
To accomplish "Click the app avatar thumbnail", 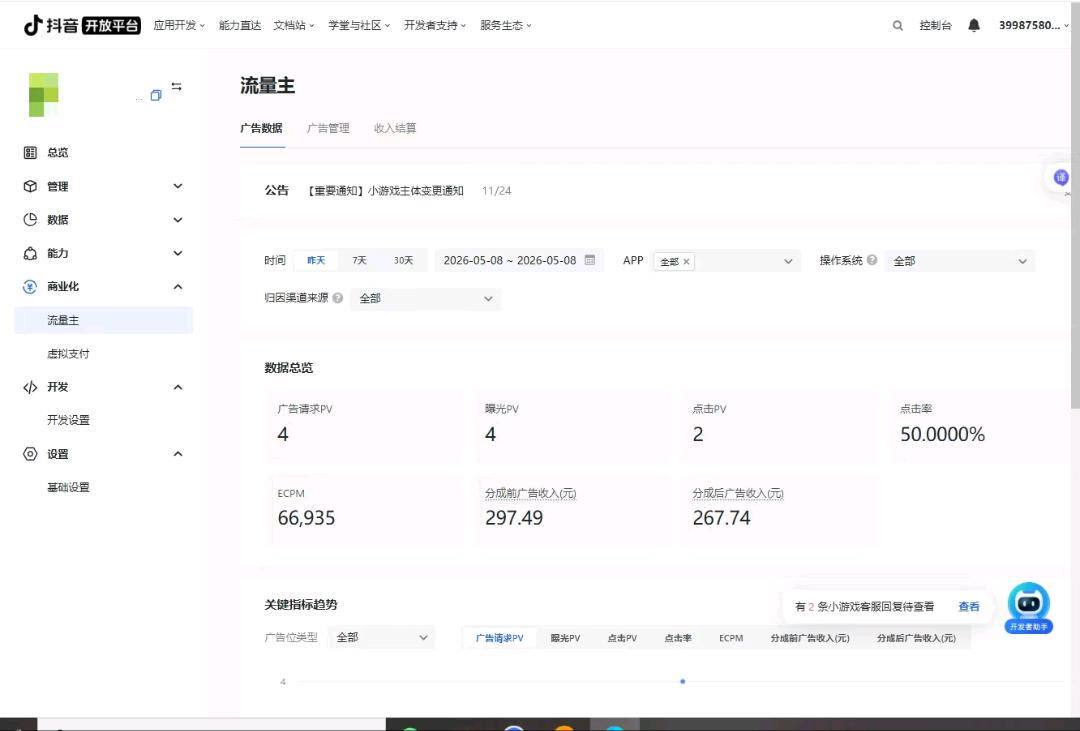I will [43, 94].
